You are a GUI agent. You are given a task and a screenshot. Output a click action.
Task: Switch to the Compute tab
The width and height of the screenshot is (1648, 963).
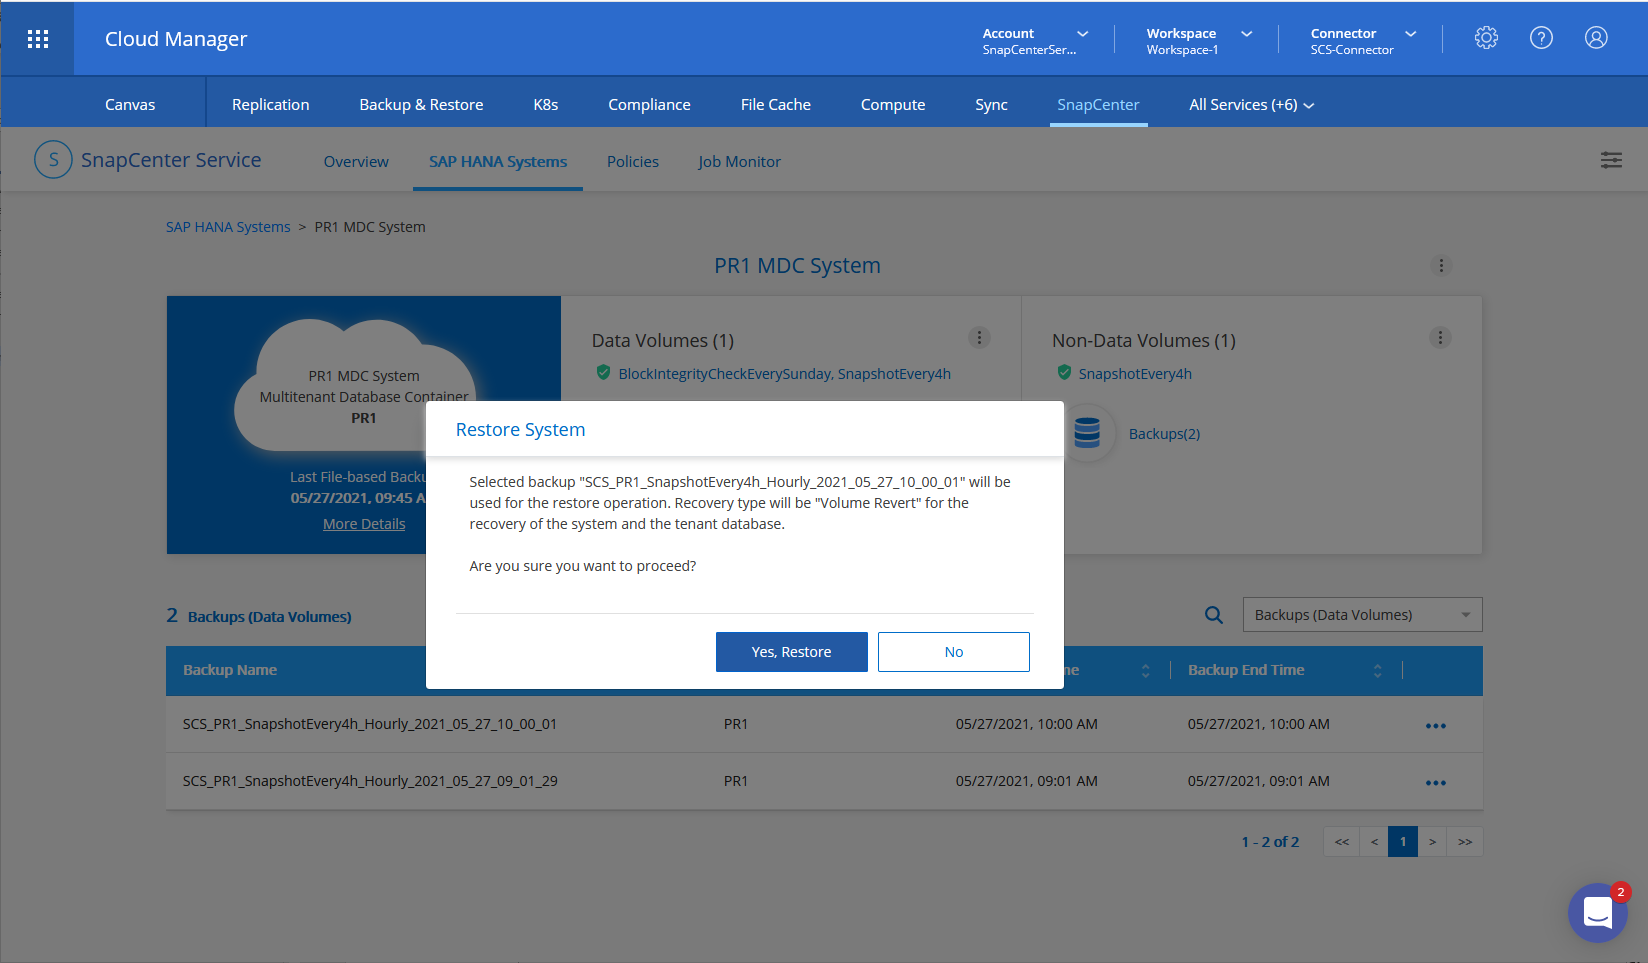click(893, 105)
